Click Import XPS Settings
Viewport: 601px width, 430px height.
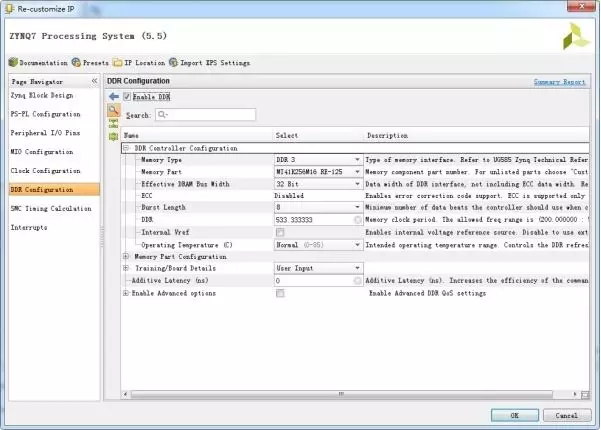point(210,62)
